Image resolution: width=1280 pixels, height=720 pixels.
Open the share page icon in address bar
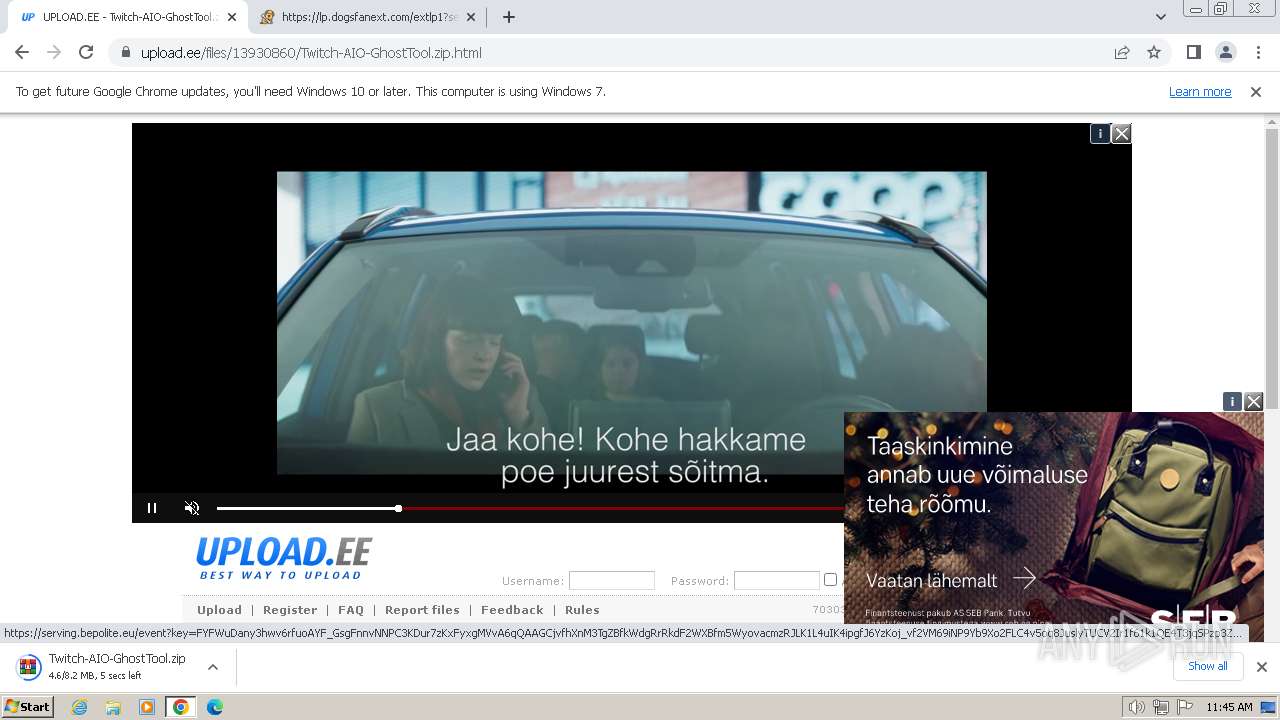1122,53
